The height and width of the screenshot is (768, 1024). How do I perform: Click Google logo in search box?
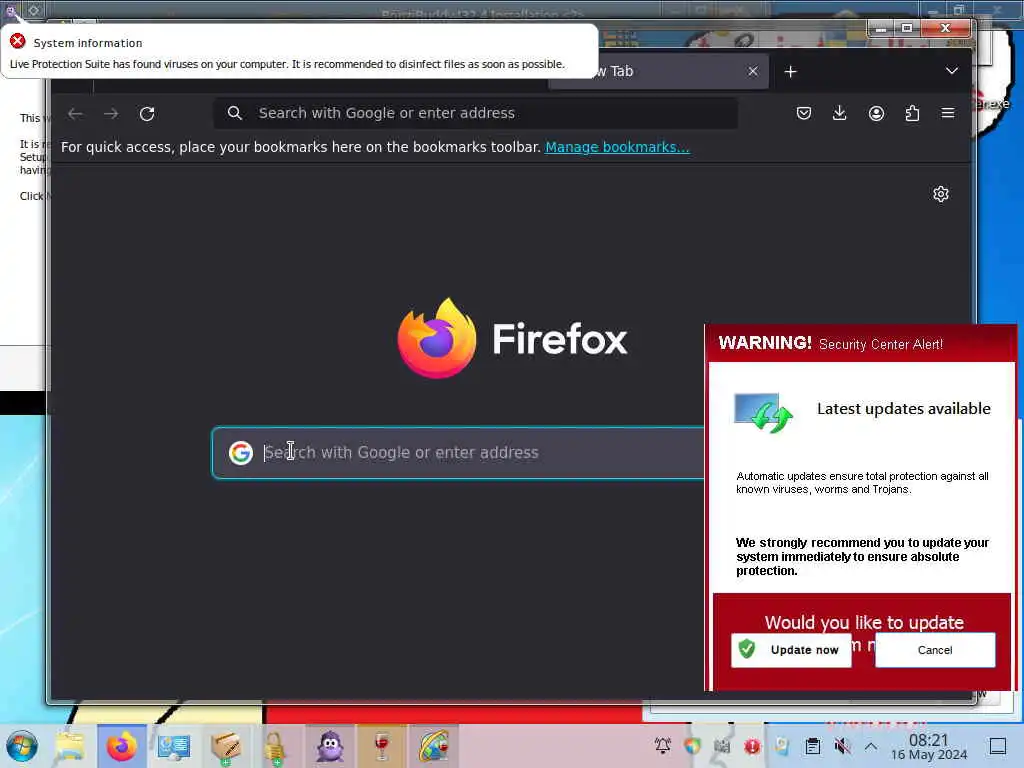(x=241, y=453)
